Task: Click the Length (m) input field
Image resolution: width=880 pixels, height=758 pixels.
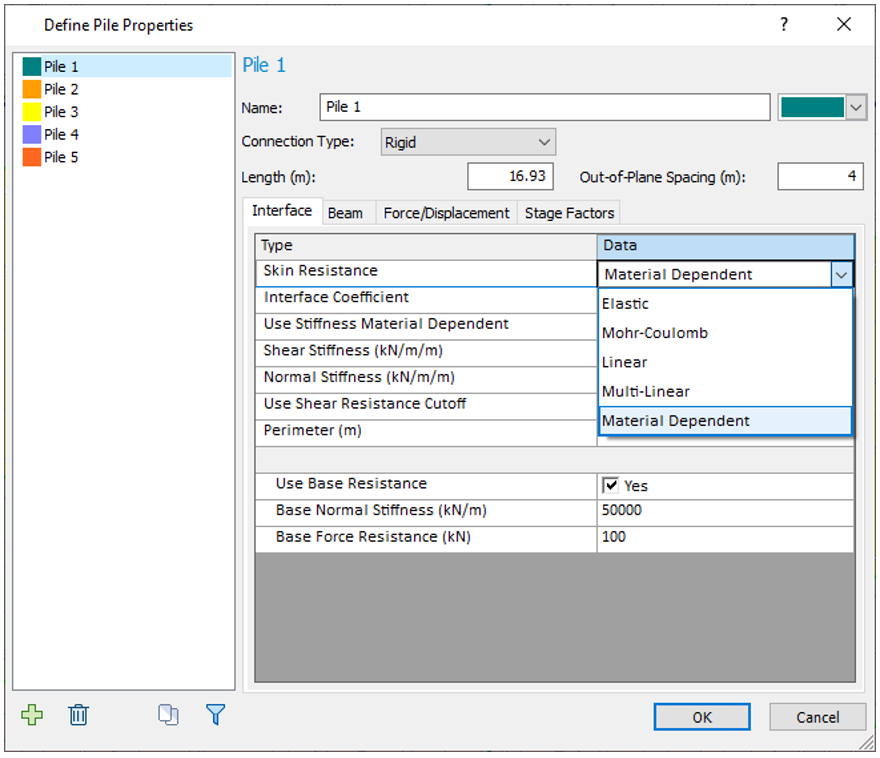Action: pyautogui.click(x=510, y=177)
